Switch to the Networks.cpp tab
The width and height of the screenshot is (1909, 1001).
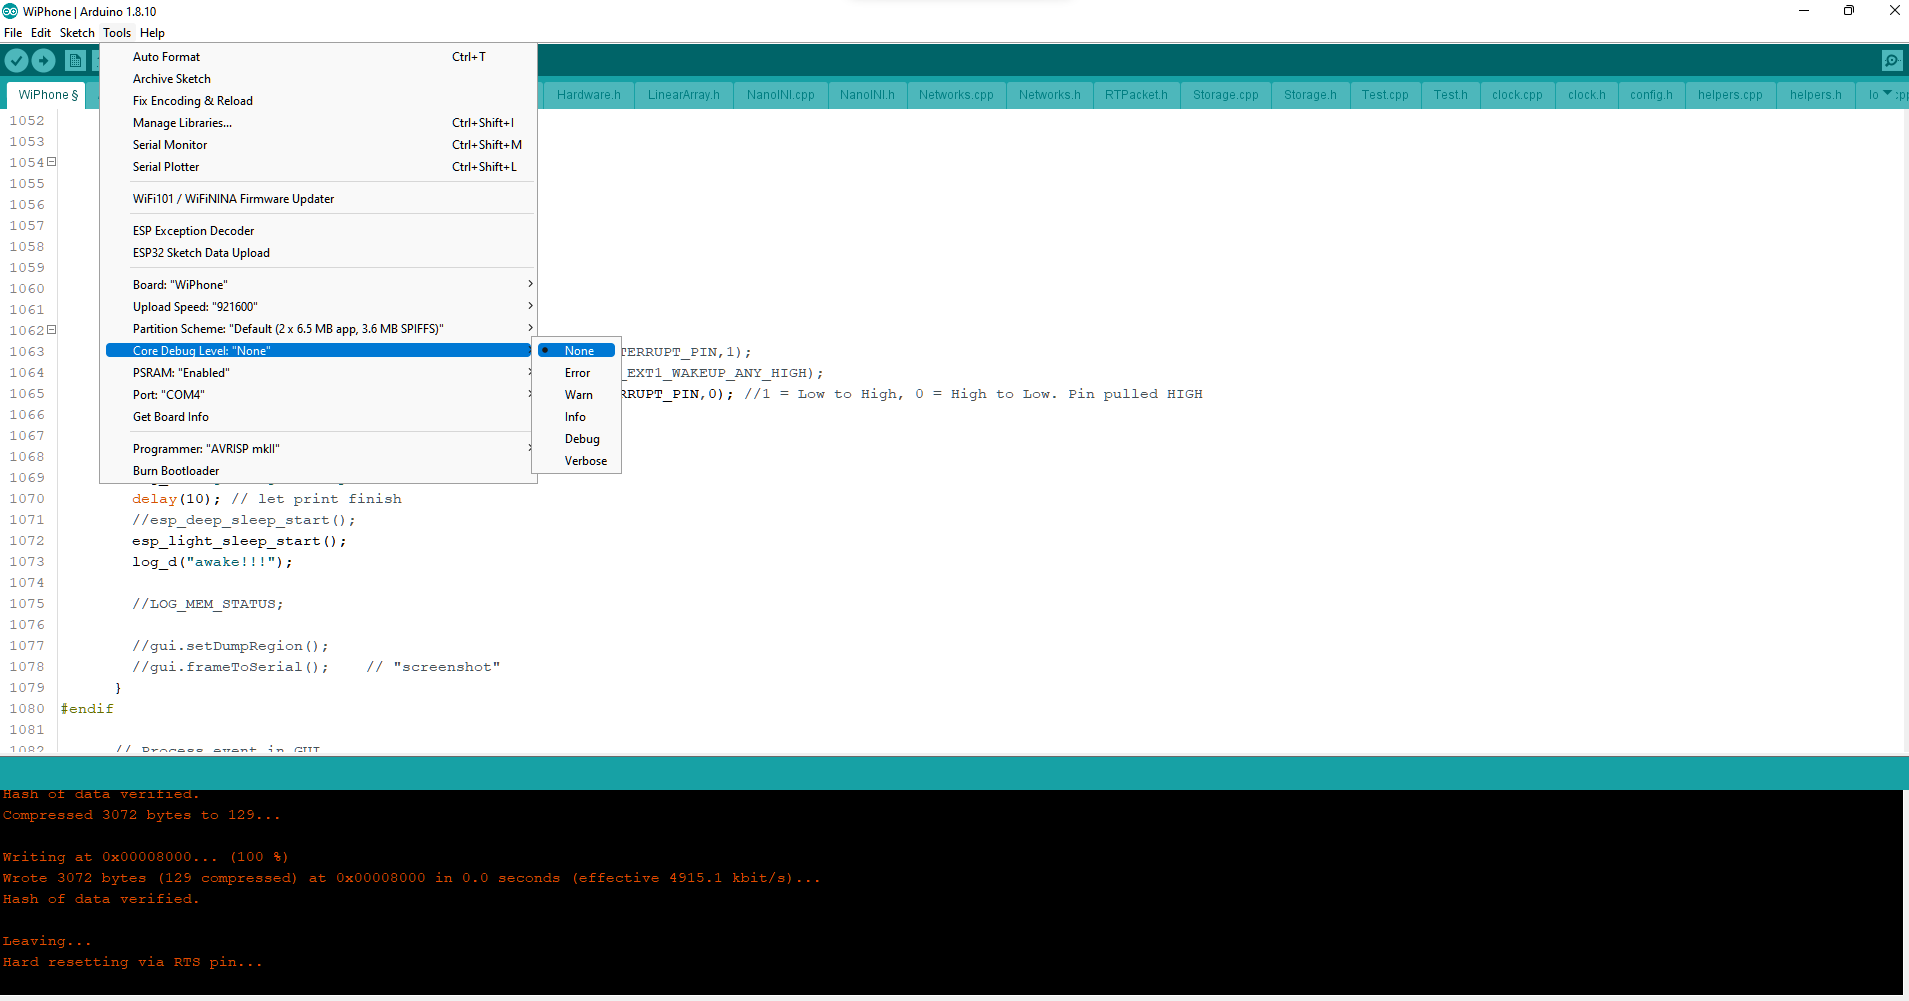pos(956,95)
